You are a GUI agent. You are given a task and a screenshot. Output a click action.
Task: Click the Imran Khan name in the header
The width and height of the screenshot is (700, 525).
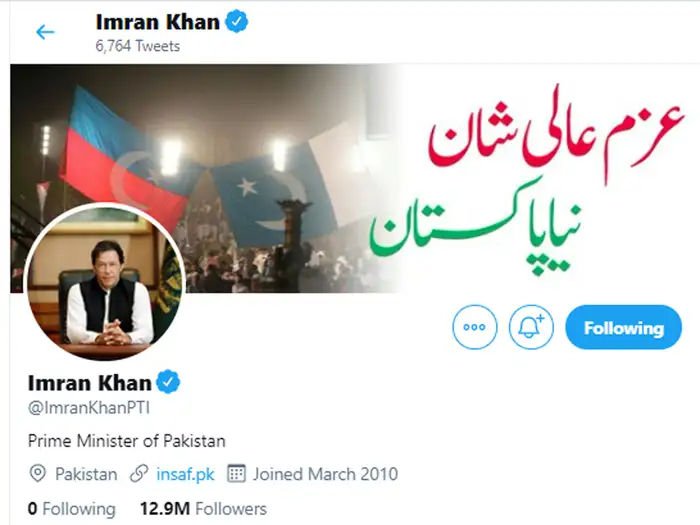pos(158,22)
